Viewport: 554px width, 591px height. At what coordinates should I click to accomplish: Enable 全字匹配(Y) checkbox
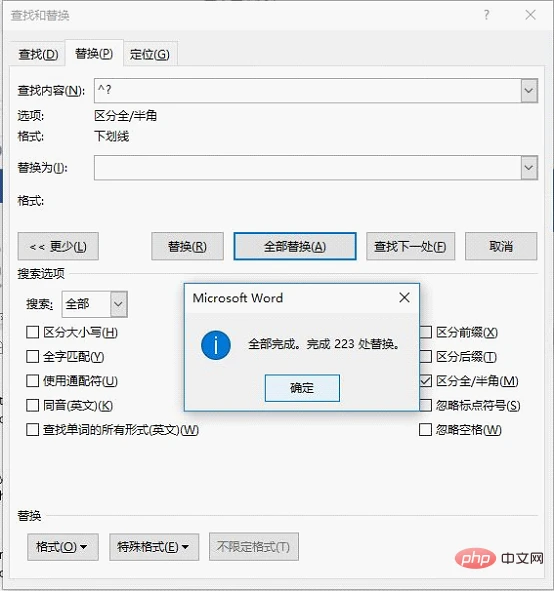32,357
